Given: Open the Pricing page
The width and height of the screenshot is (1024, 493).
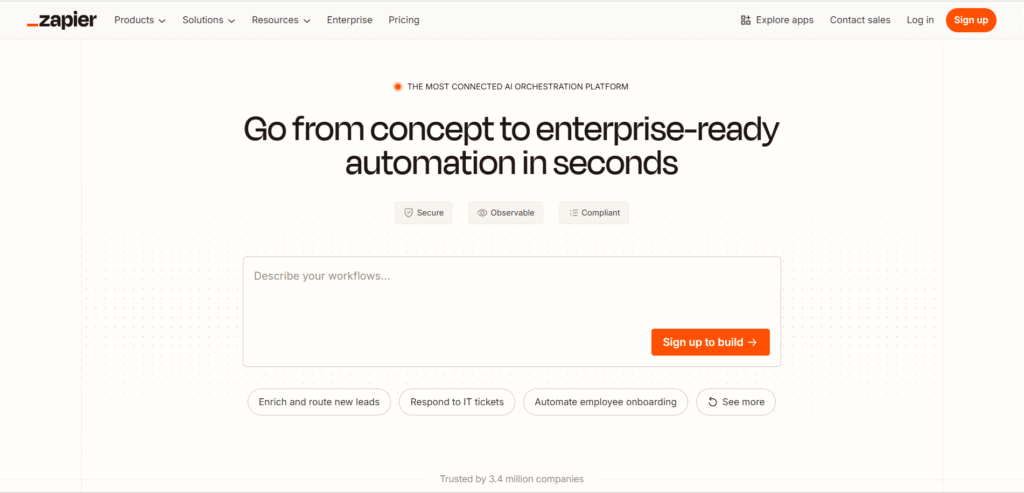Looking at the screenshot, I should [404, 20].
